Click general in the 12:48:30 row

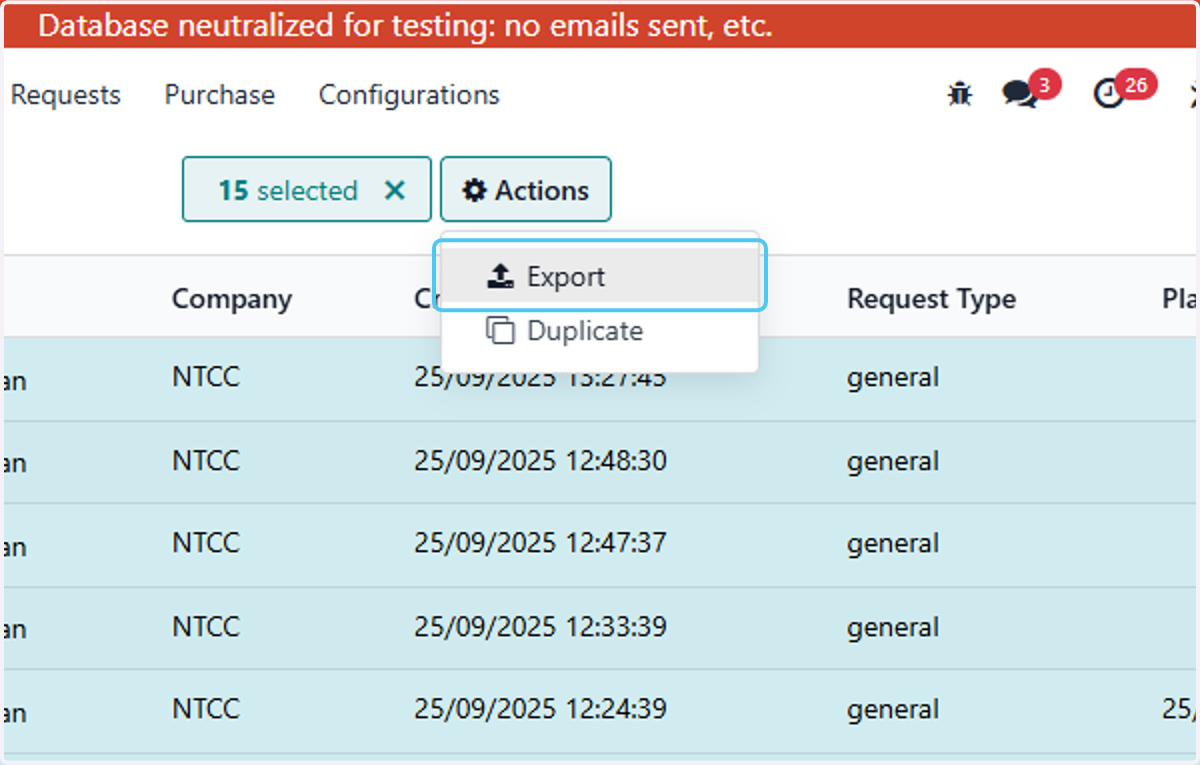[893, 462]
